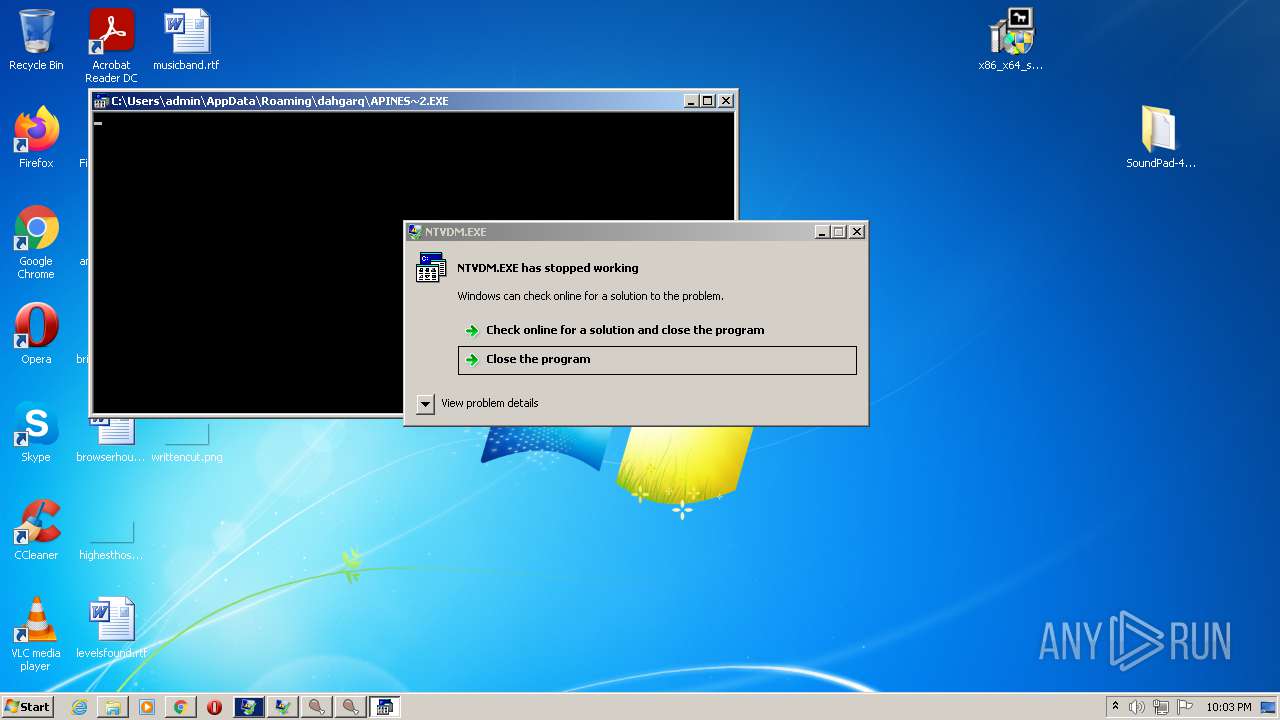Click the Show desktop button
This screenshot has width=1280, height=720.
pos(1269,707)
